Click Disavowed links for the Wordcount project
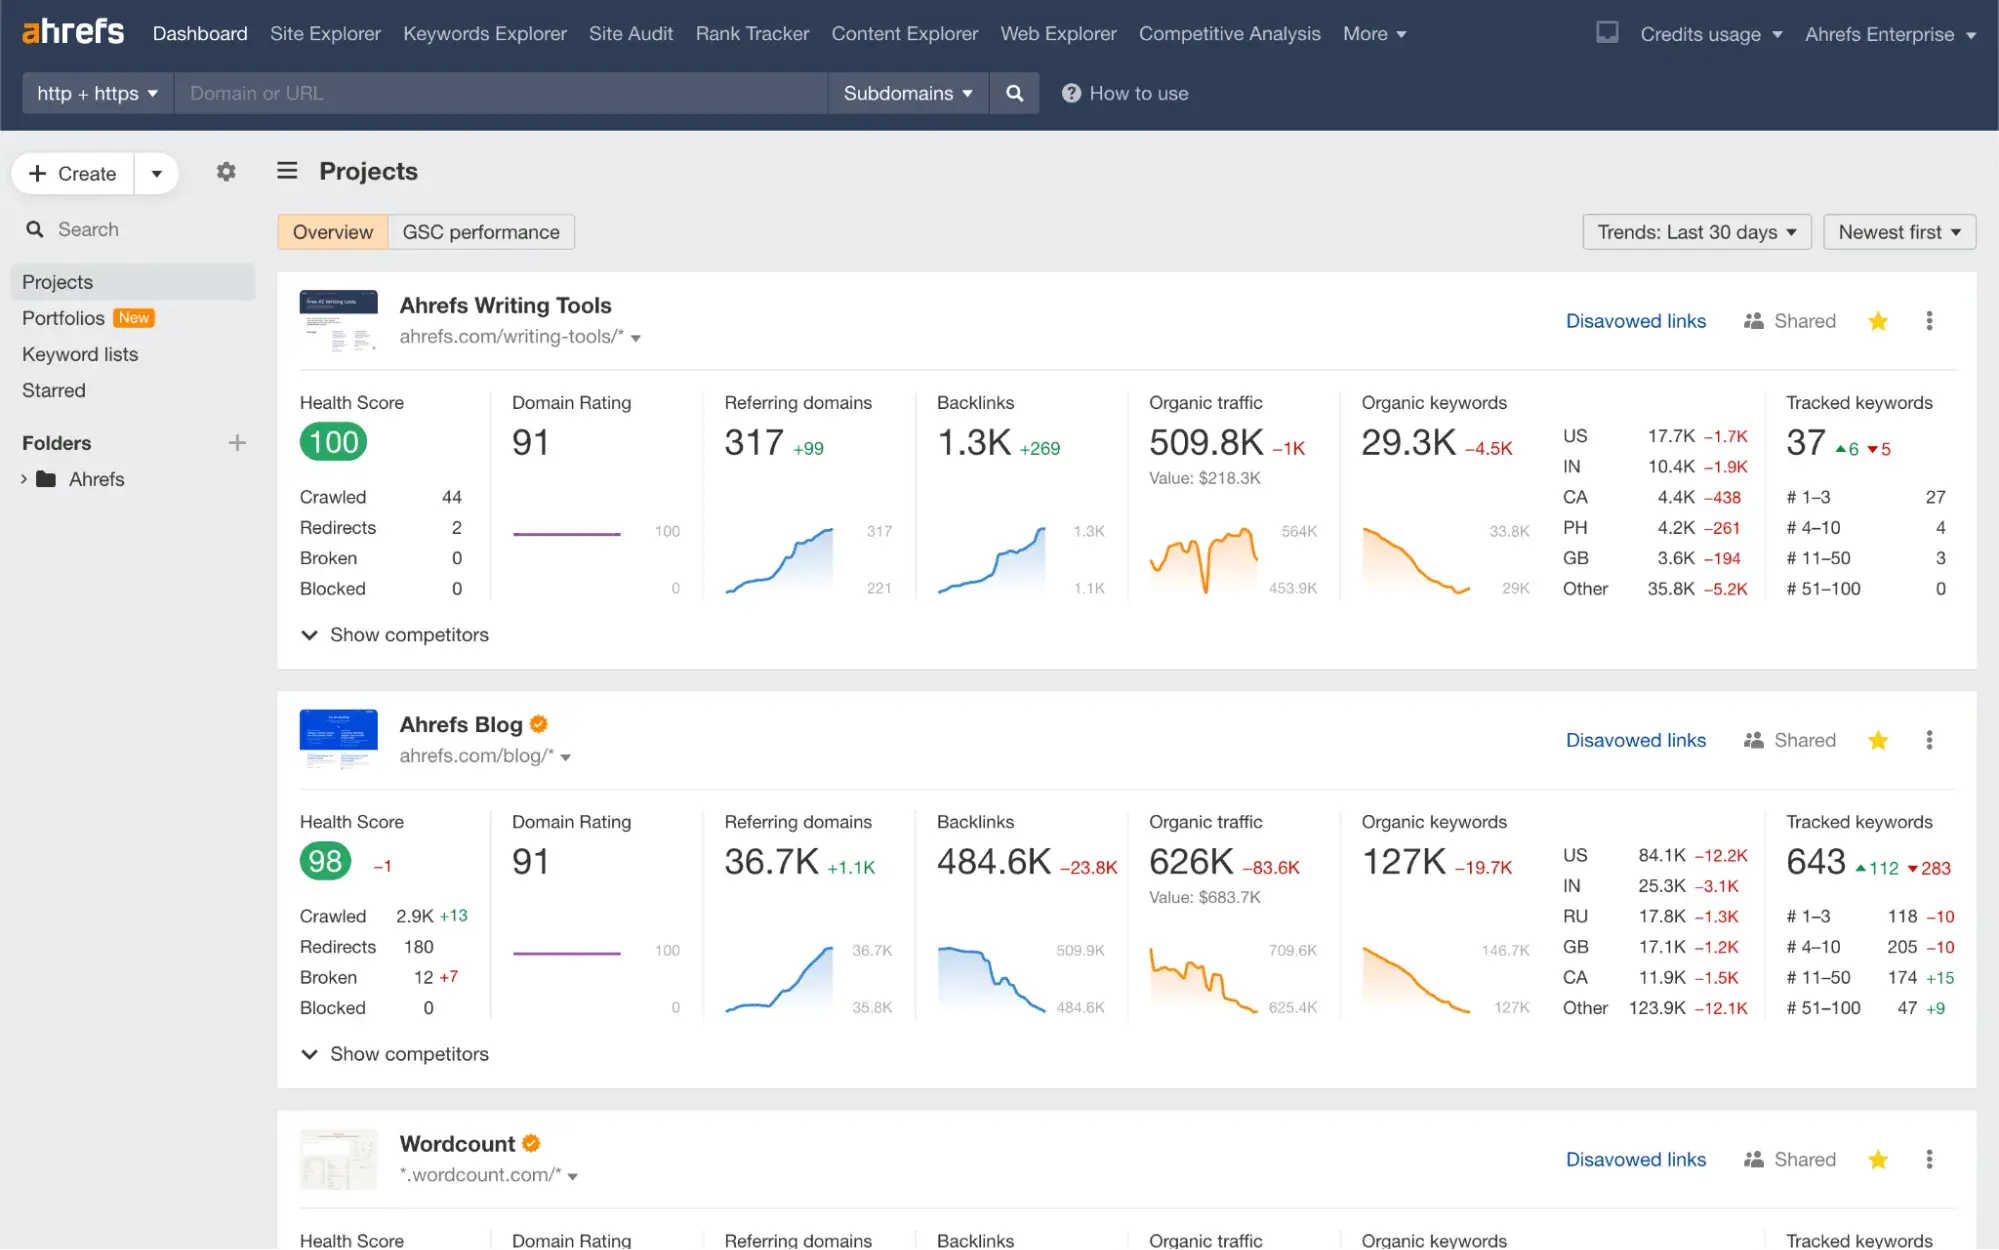1999x1250 pixels. coord(1635,1159)
